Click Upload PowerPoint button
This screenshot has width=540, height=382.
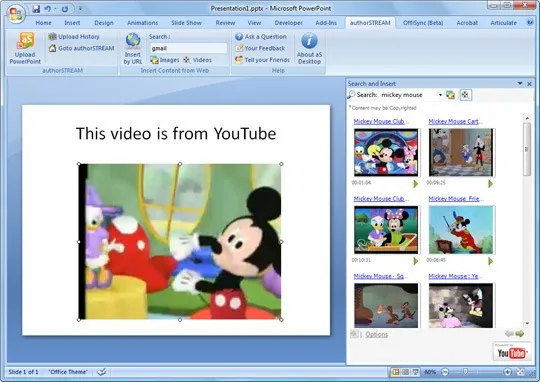[x=25, y=48]
